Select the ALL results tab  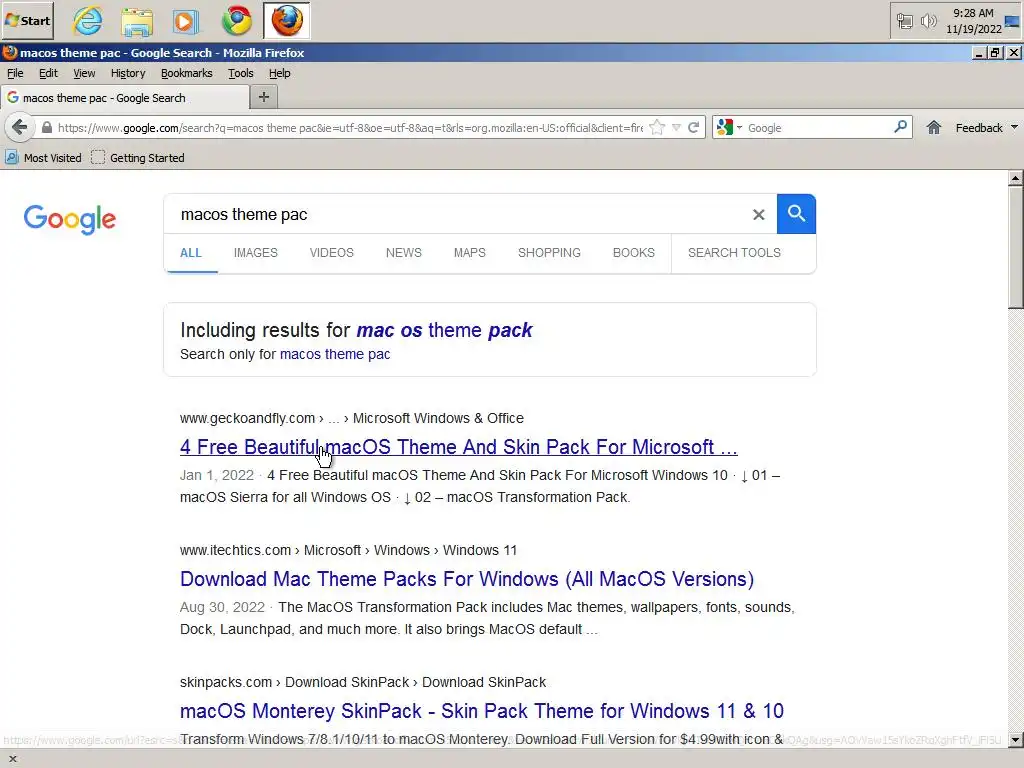191,253
